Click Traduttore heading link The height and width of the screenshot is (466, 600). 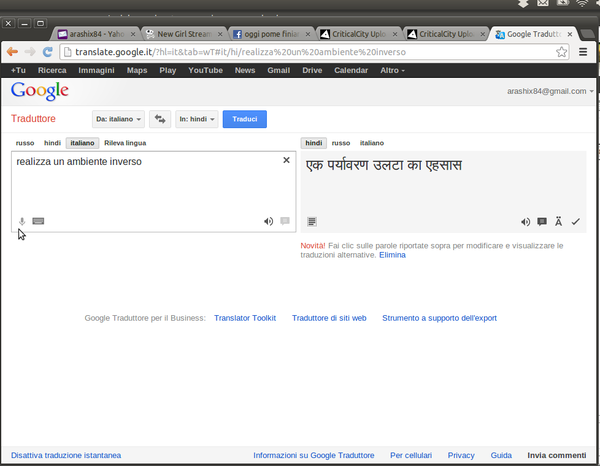pos(33,119)
